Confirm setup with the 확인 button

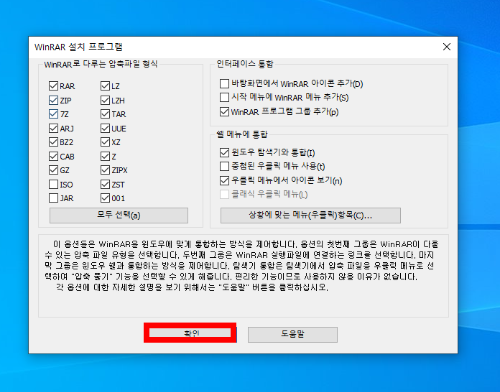click(x=190, y=333)
